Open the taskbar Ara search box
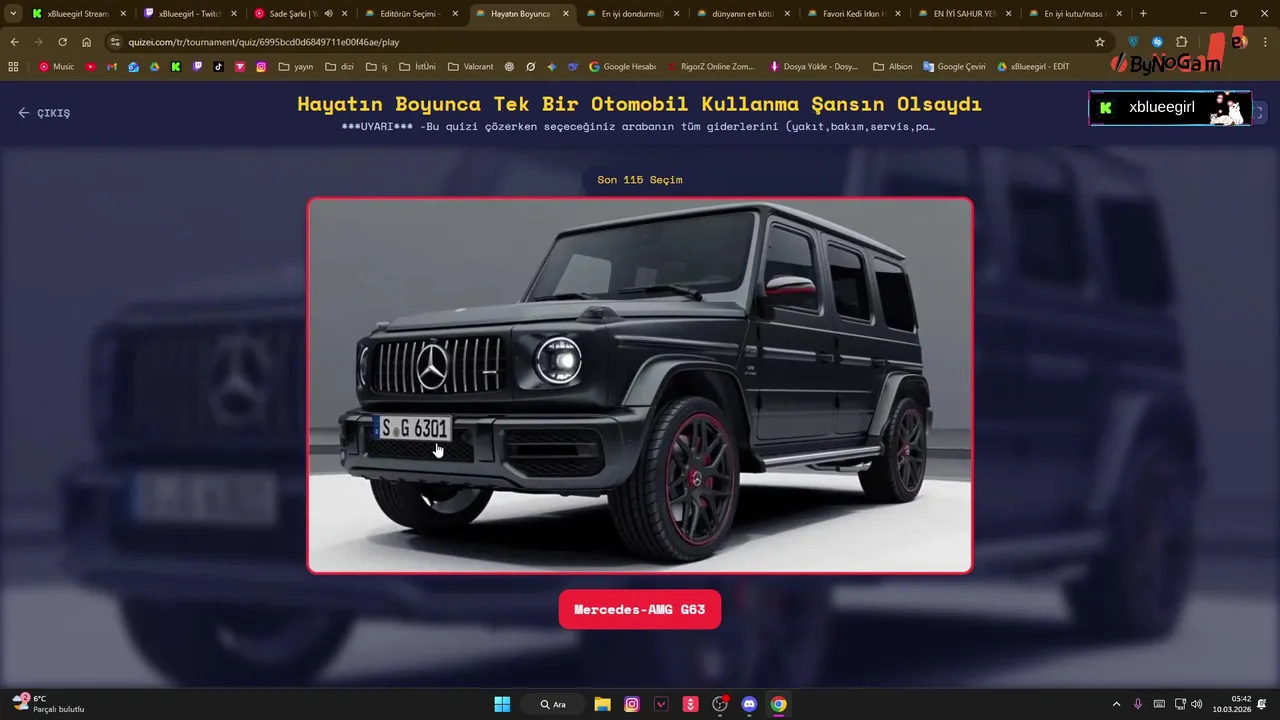Viewport: 1280px width, 720px height. point(553,704)
